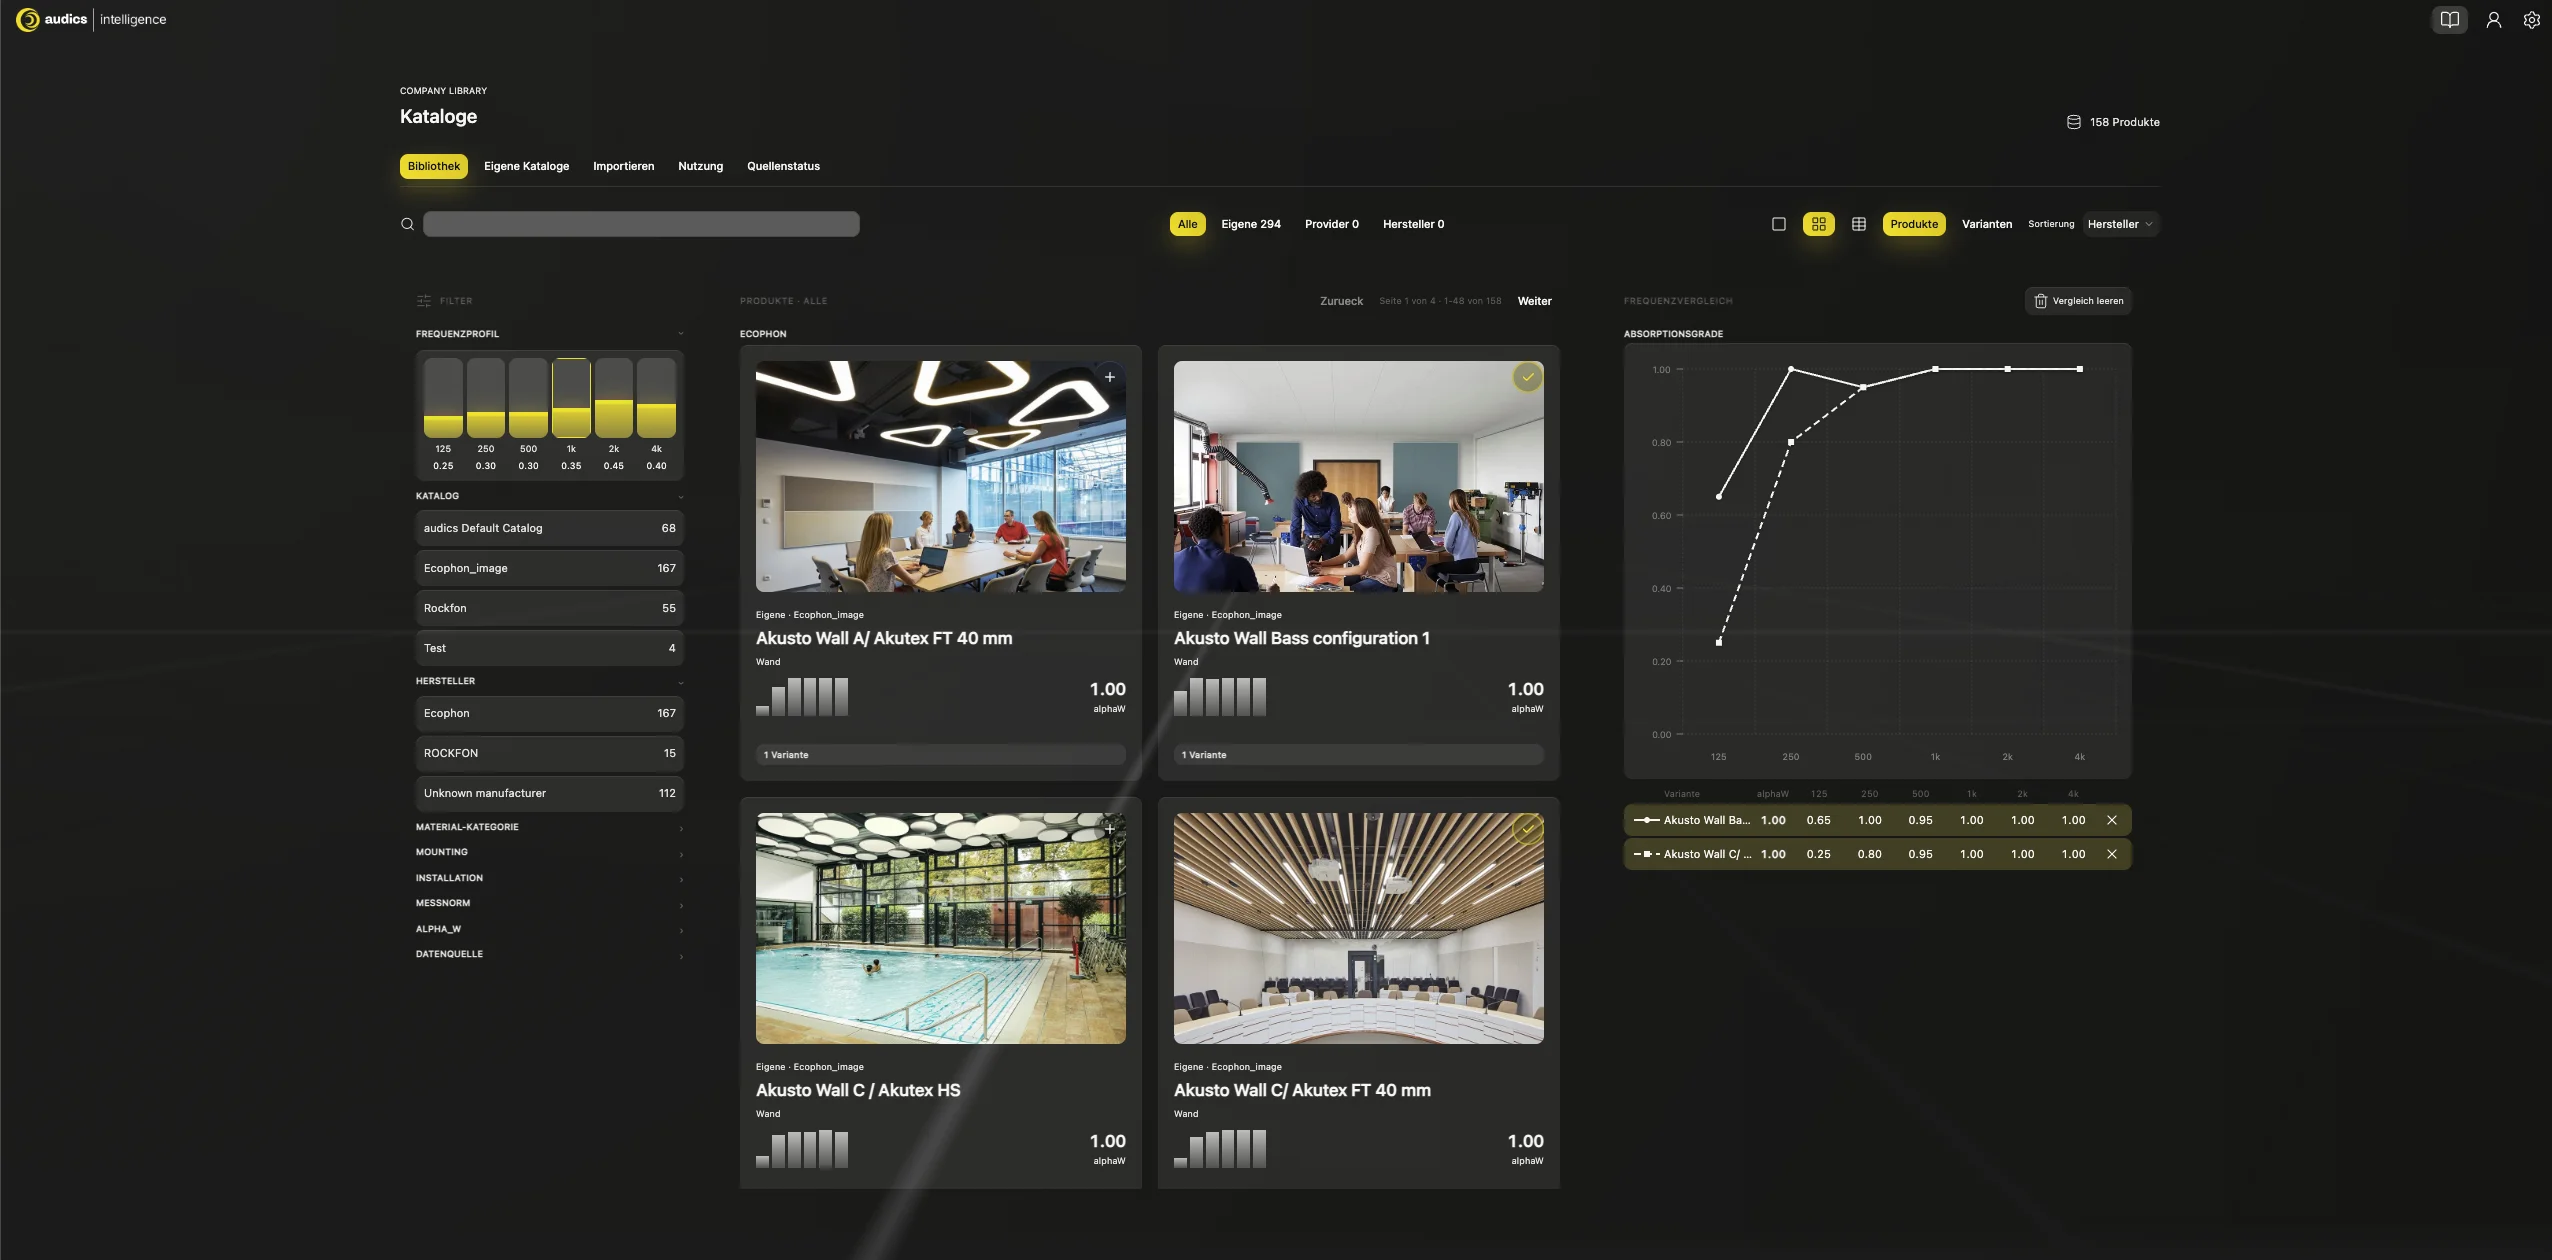The image size is (2552, 1260).
Task: Select the Provider 0 filter
Action: pyautogui.click(x=1331, y=224)
